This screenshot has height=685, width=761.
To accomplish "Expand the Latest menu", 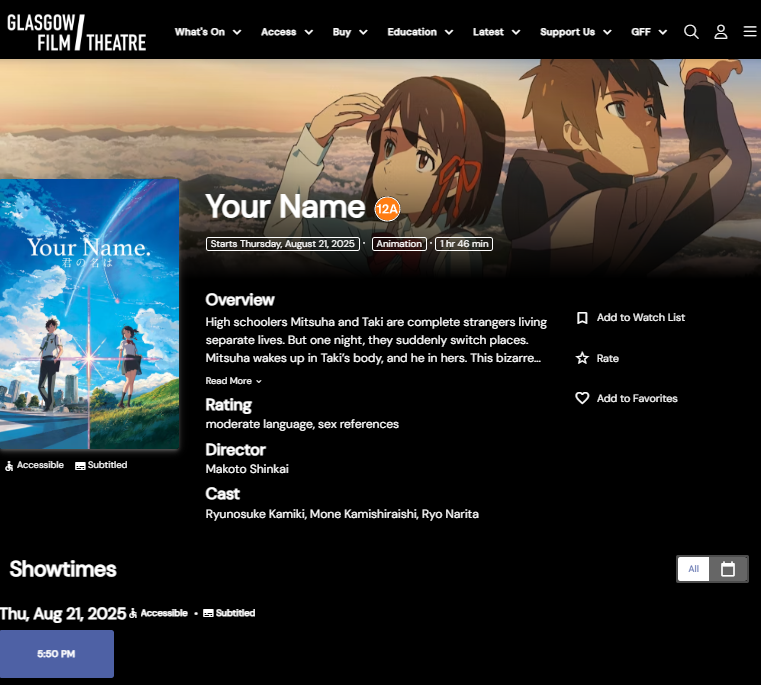I will coord(496,32).
